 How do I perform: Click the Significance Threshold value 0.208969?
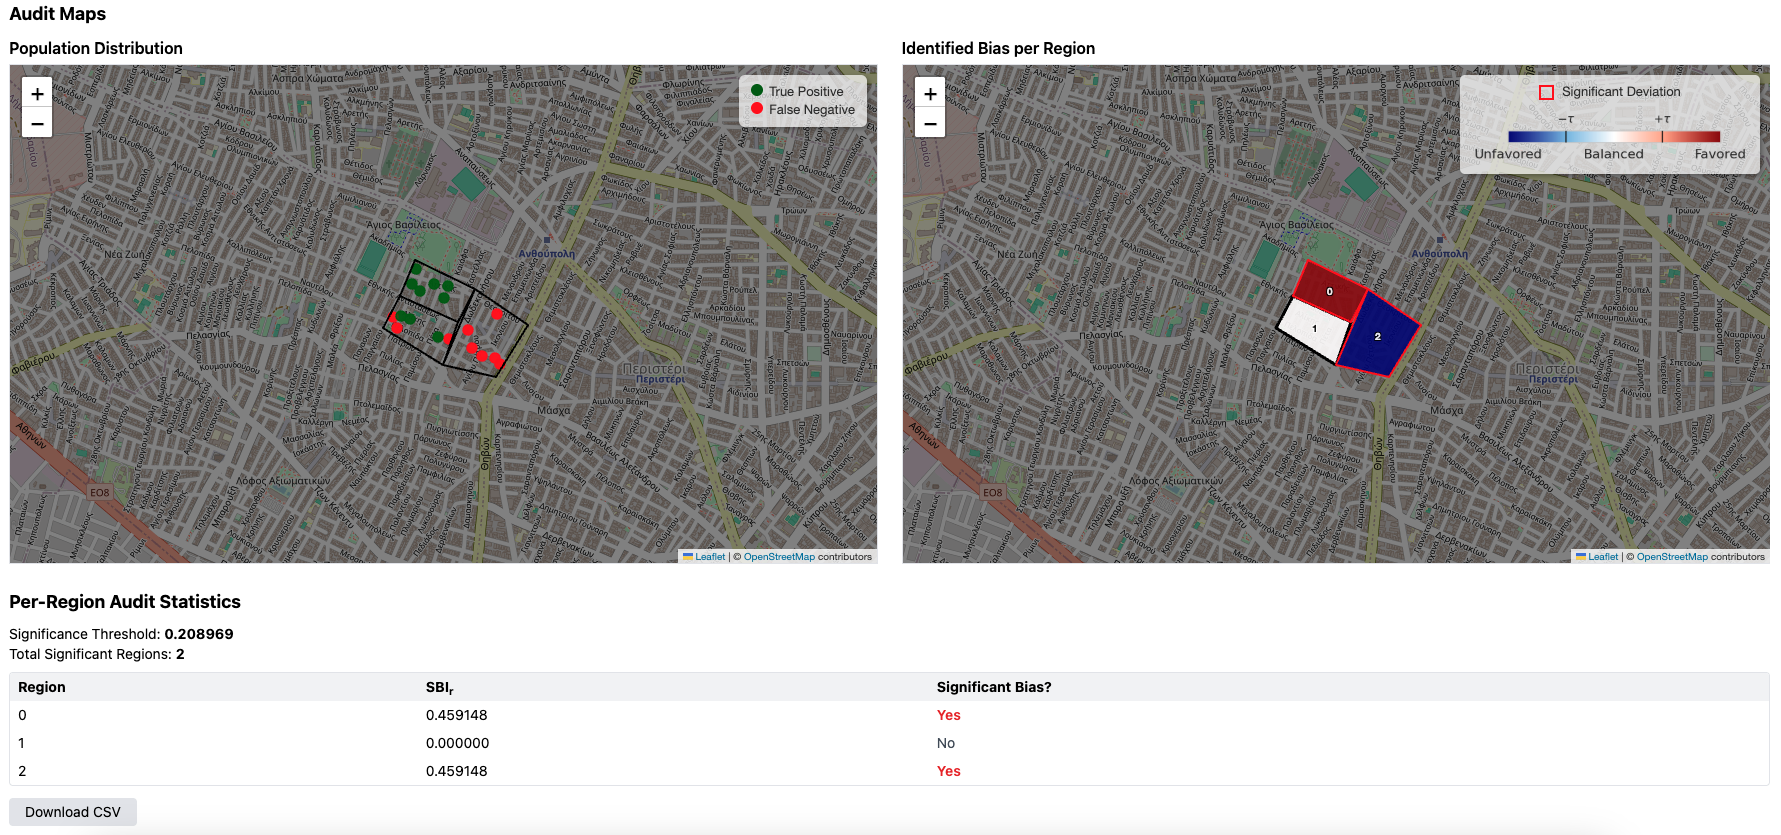[199, 634]
